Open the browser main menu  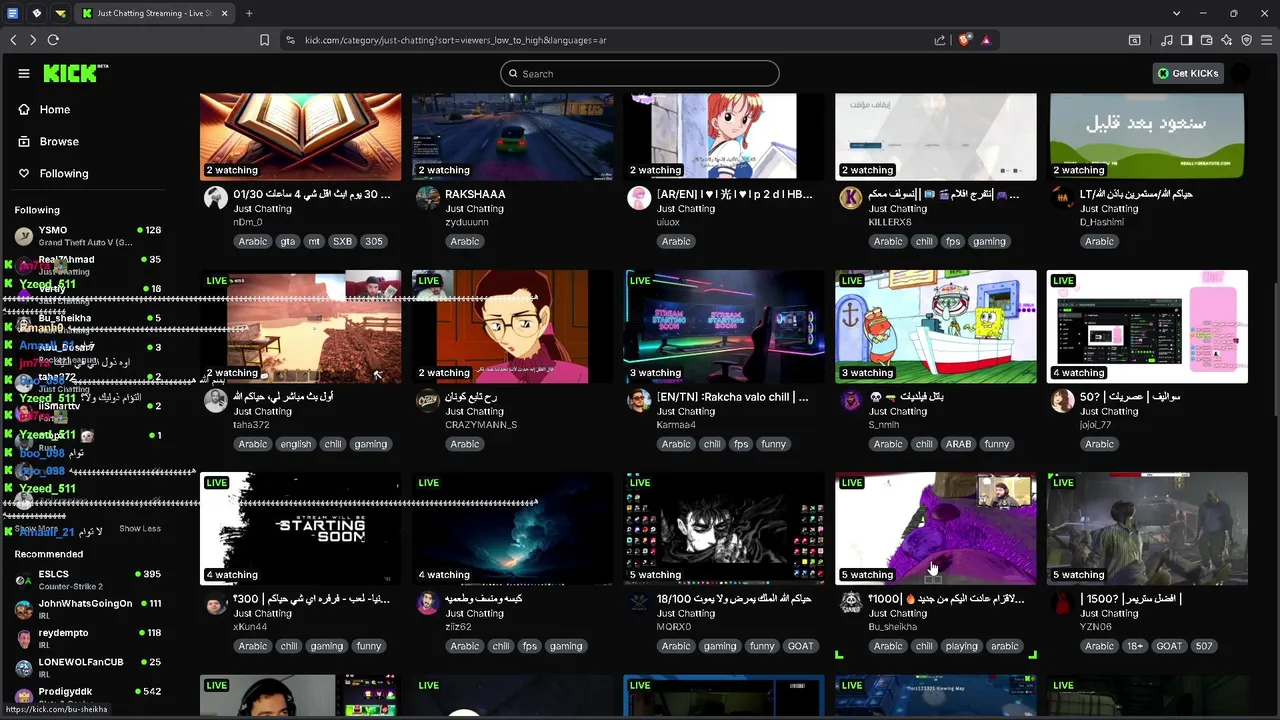(x=1266, y=40)
